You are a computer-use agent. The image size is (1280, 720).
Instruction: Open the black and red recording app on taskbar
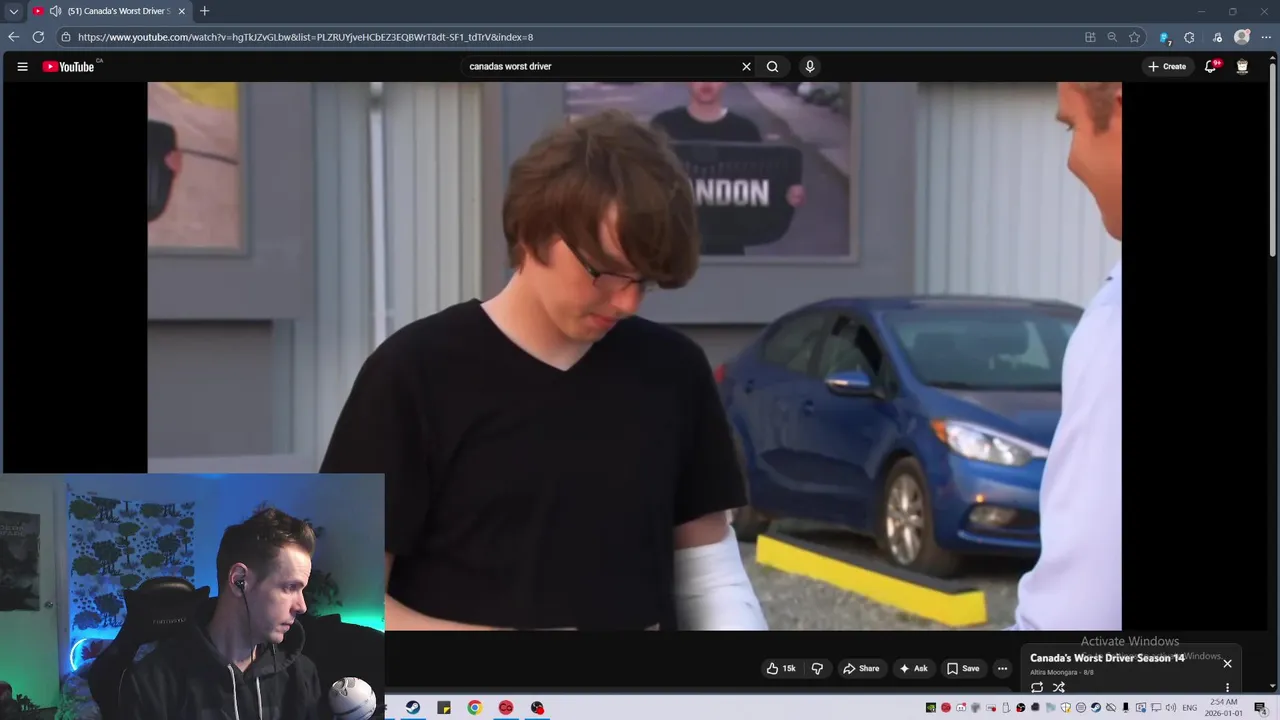click(537, 708)
